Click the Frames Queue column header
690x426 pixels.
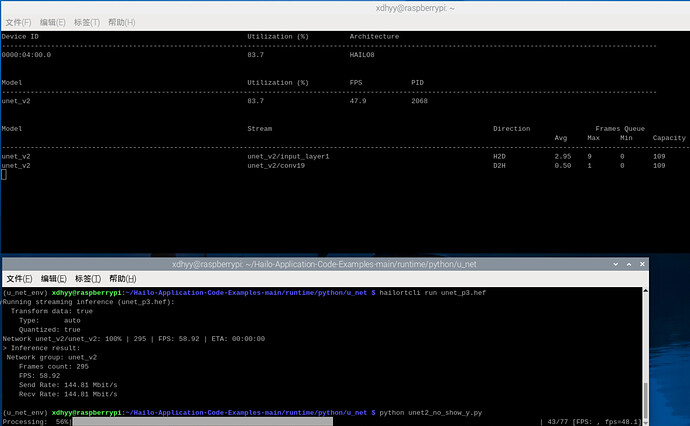[620, 129]
